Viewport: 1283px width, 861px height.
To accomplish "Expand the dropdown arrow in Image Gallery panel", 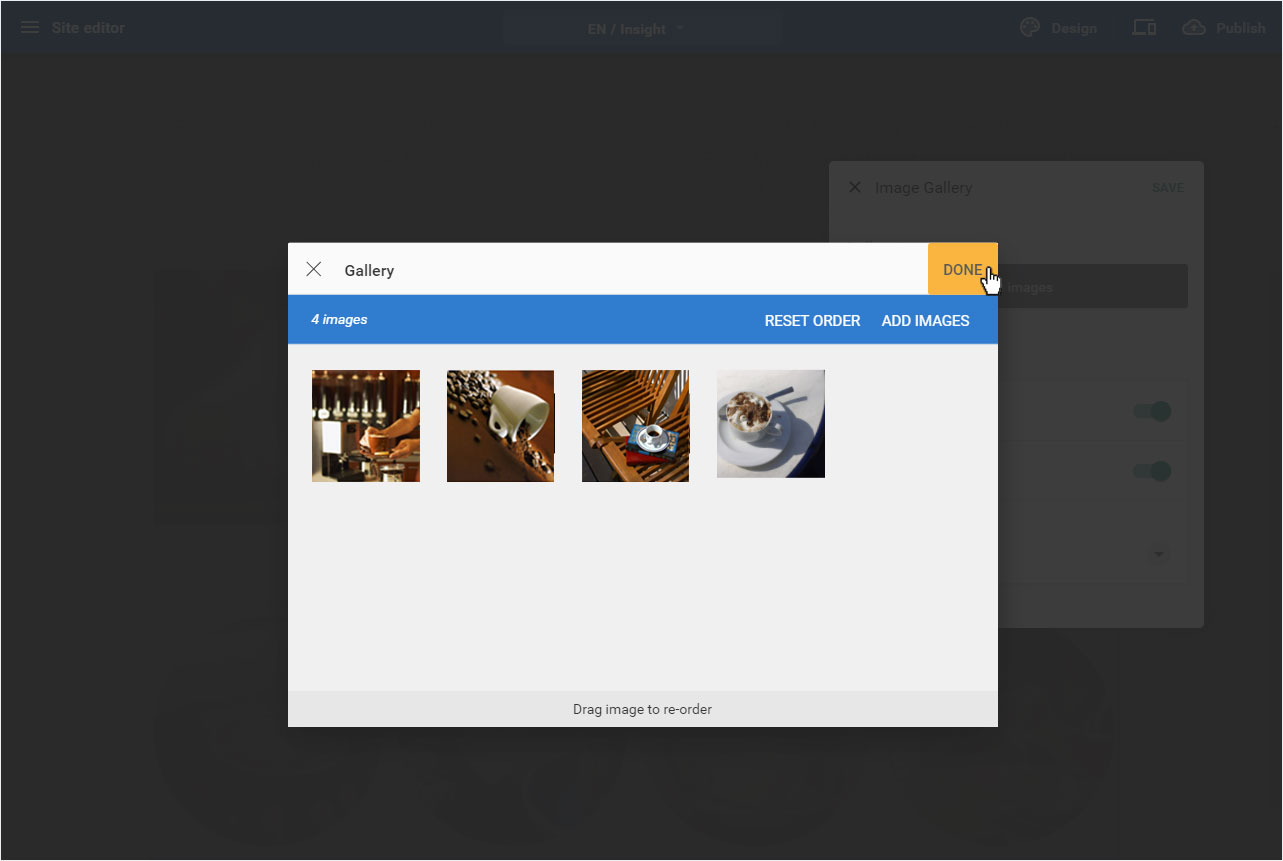I will 1159,553.
